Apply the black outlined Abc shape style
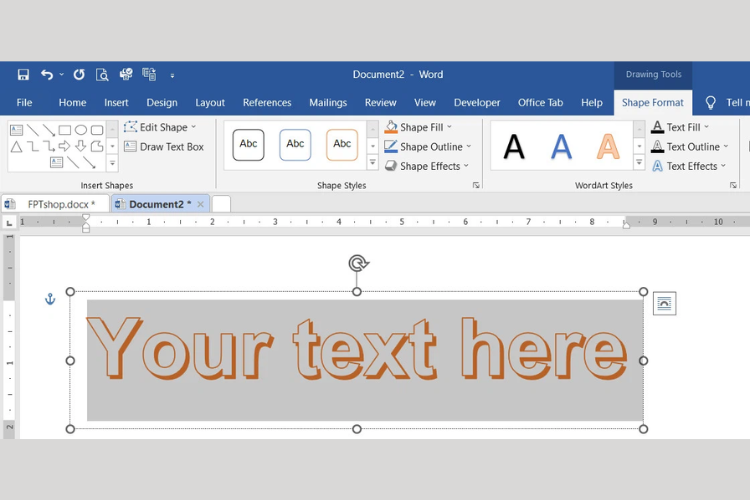The height and width of the screenshot is (500, 750). point(248,144)
